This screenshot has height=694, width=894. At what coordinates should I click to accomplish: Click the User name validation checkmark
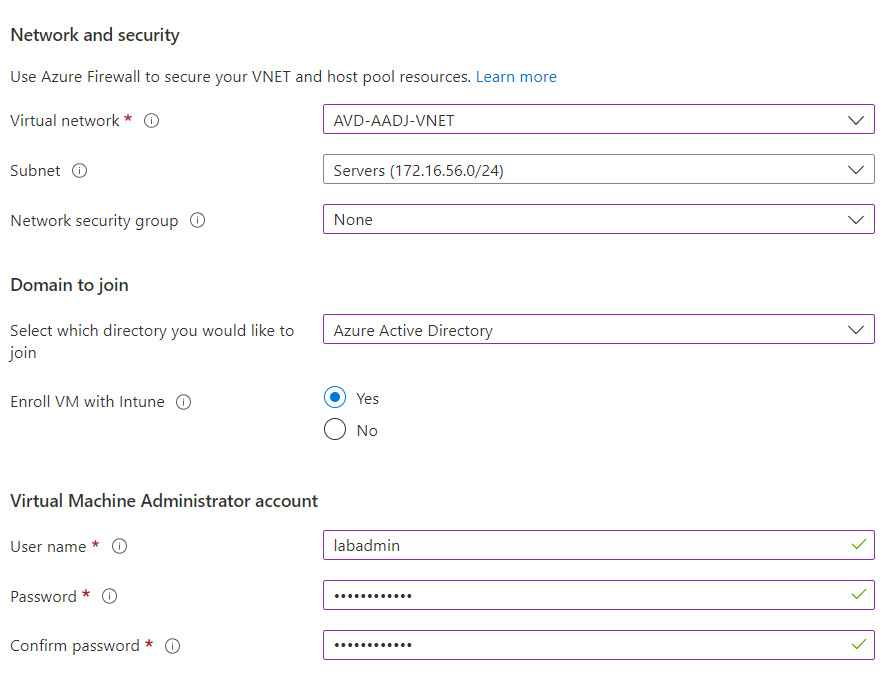click(857, 545)
